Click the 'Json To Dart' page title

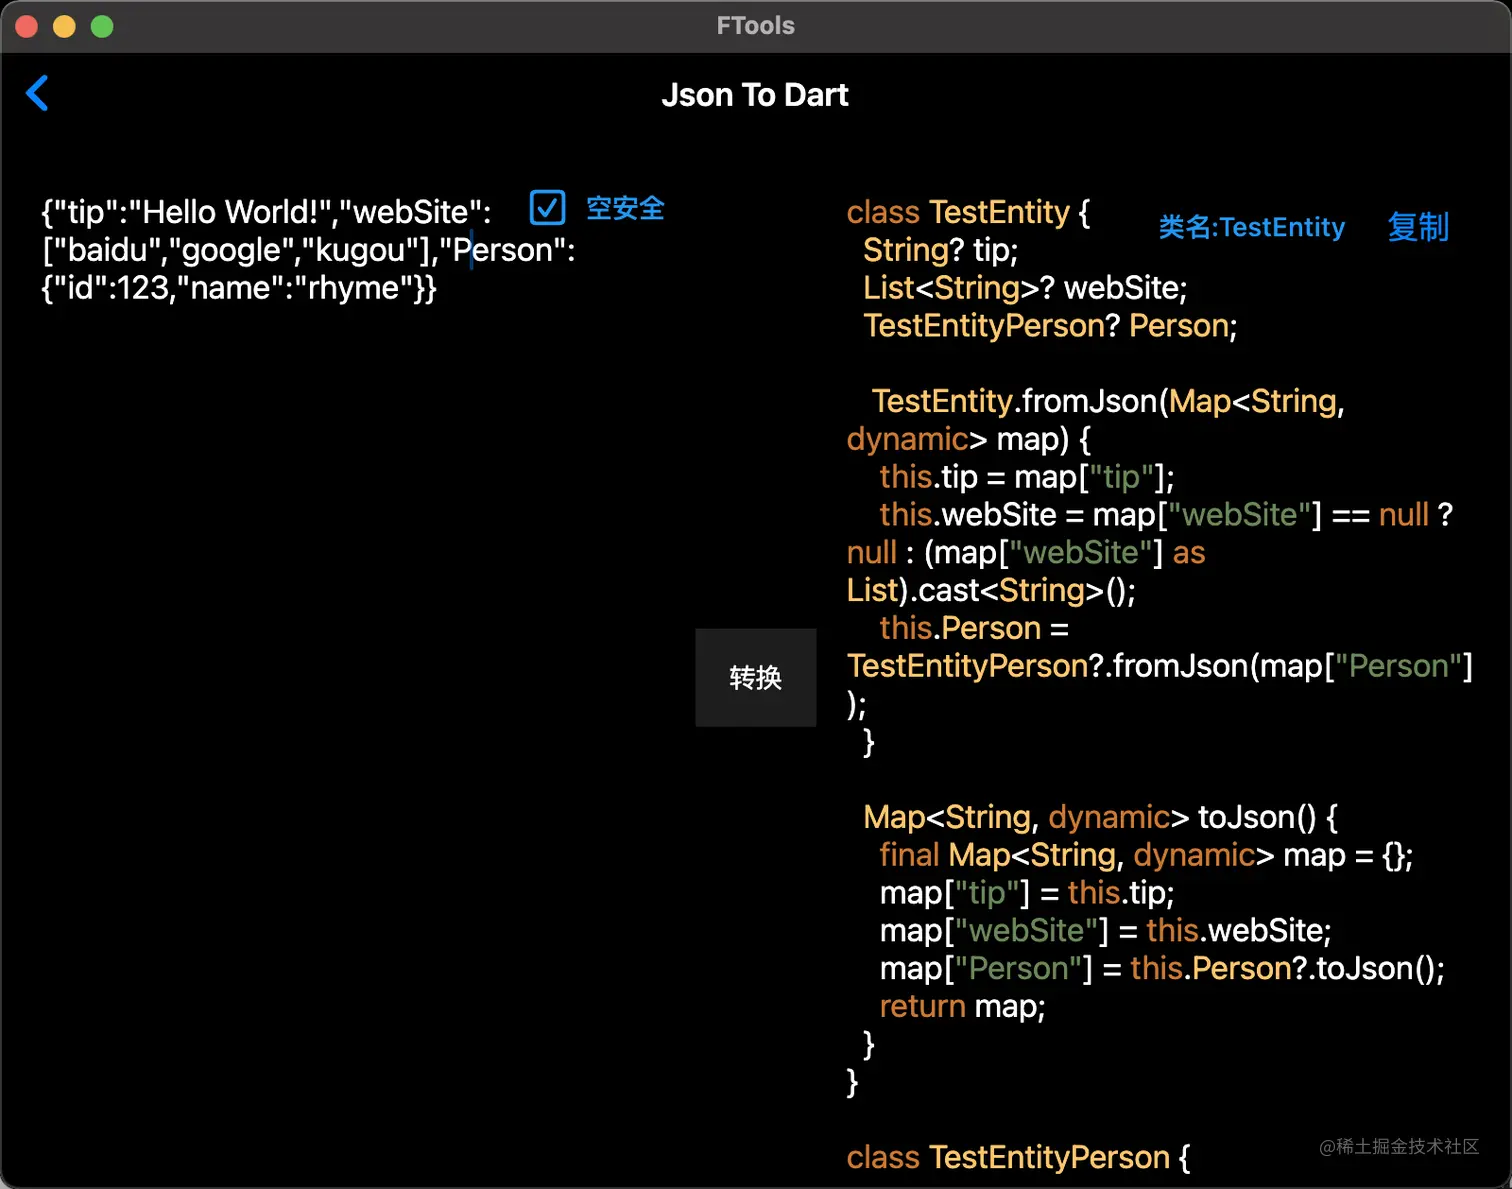tap(755, 95)
